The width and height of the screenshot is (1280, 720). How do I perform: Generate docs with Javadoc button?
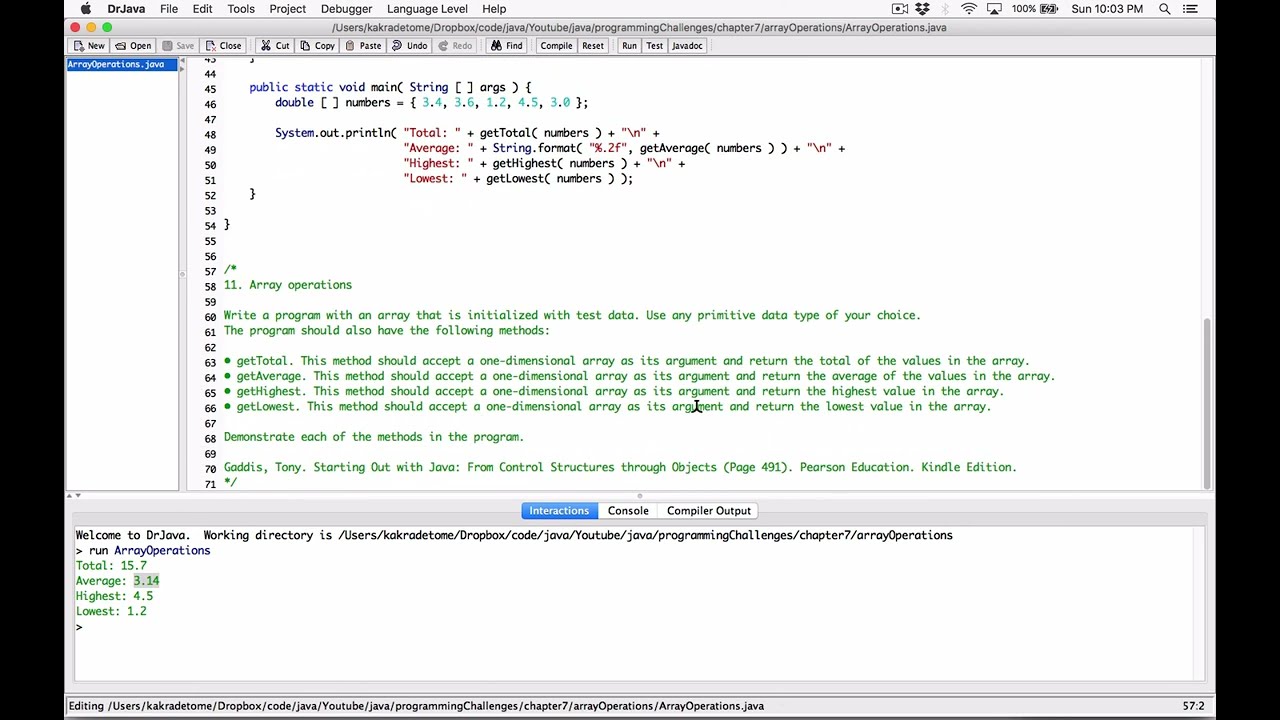(x=687, y=46)
